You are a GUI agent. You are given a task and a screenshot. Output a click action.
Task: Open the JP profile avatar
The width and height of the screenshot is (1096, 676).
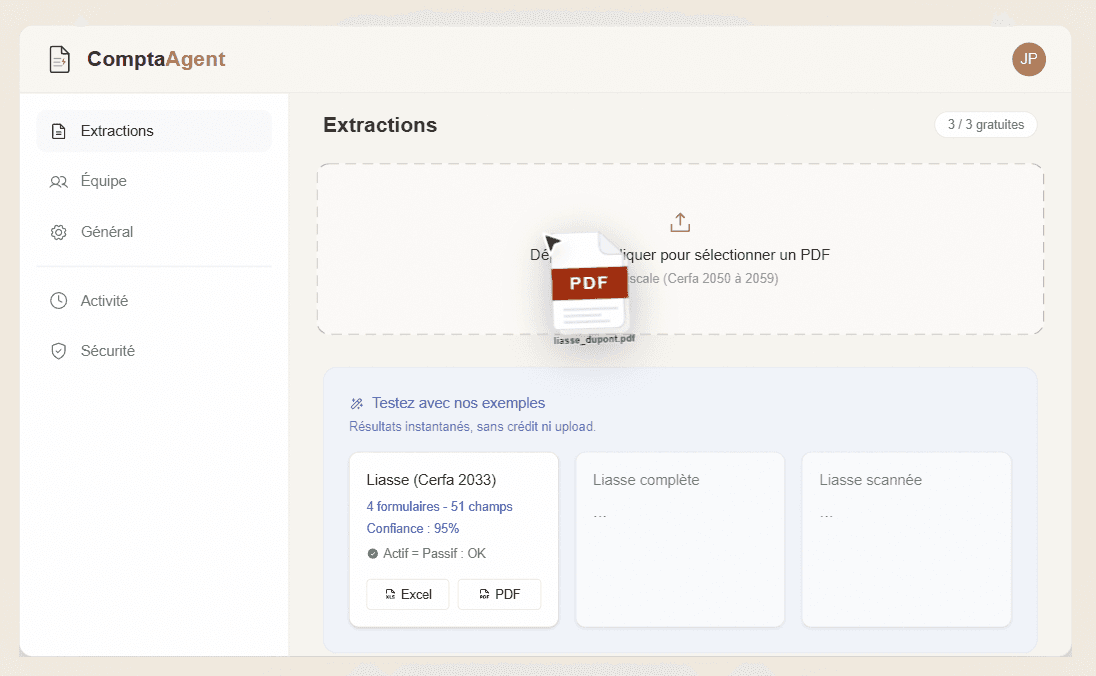pos(1029,59)
